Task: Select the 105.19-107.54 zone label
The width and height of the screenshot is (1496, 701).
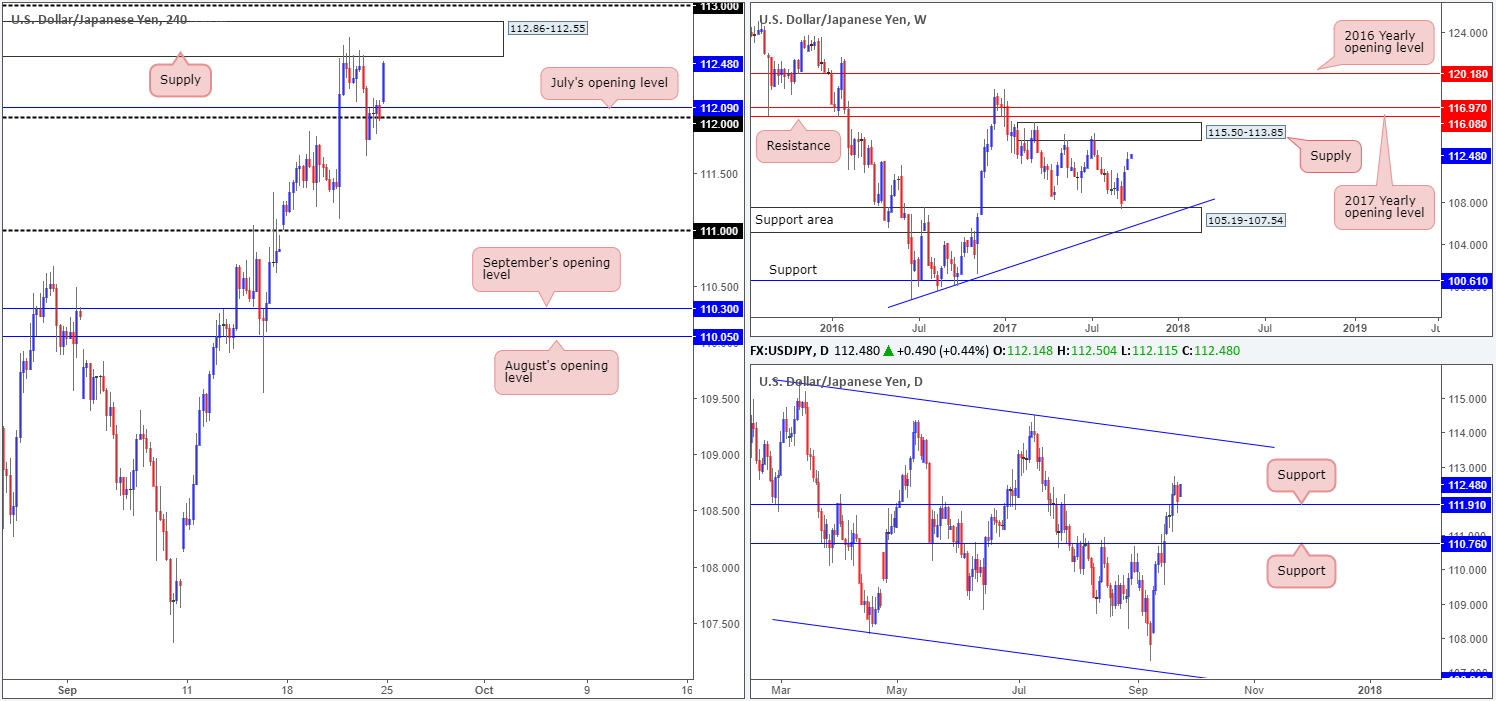Action: [1245, 220]
